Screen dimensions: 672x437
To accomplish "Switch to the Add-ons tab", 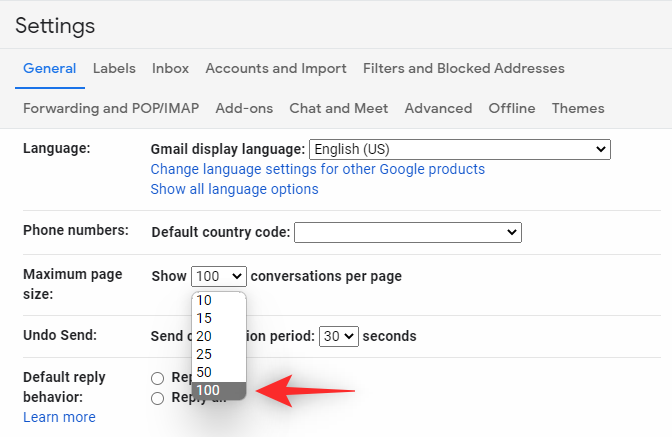I will point(243,108).
